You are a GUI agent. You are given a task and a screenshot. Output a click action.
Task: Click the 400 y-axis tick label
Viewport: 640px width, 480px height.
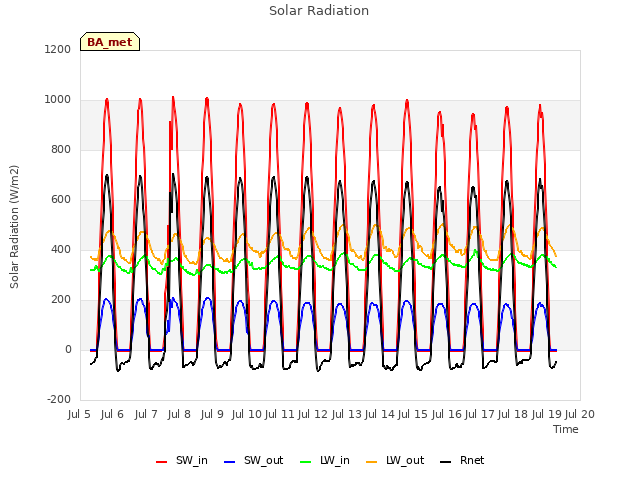point(61,249)
